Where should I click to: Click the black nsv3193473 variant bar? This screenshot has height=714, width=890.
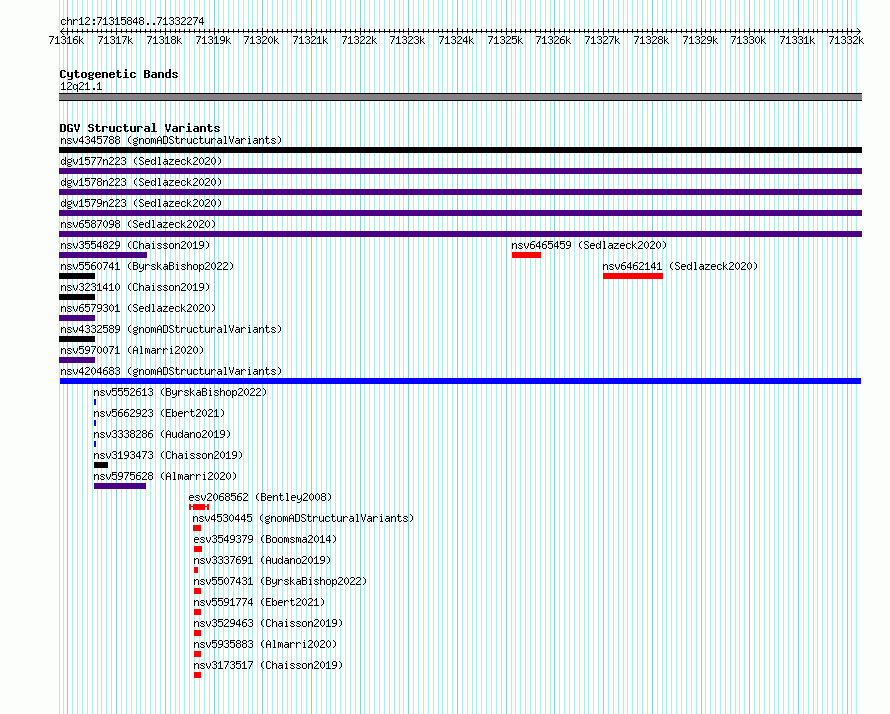pyautogui.click(x=101, y=465)
